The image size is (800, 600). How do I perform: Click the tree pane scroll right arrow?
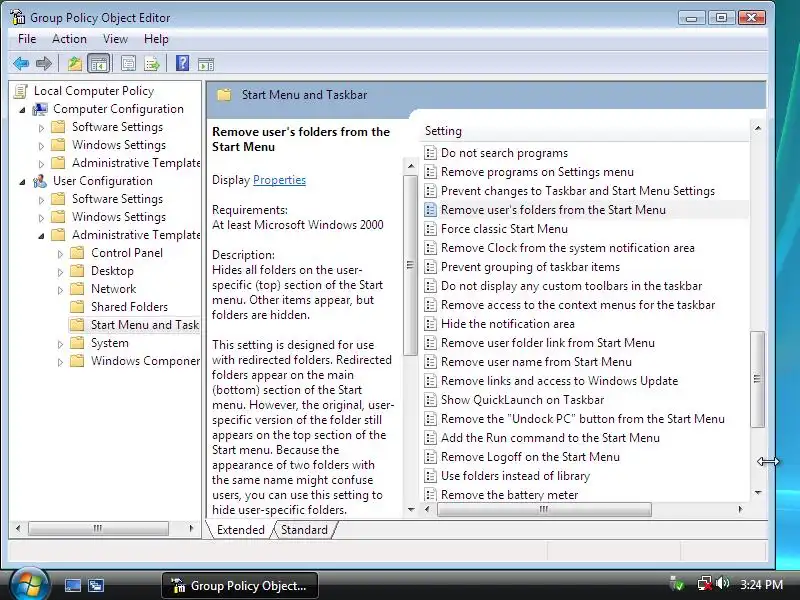(191, 528)
